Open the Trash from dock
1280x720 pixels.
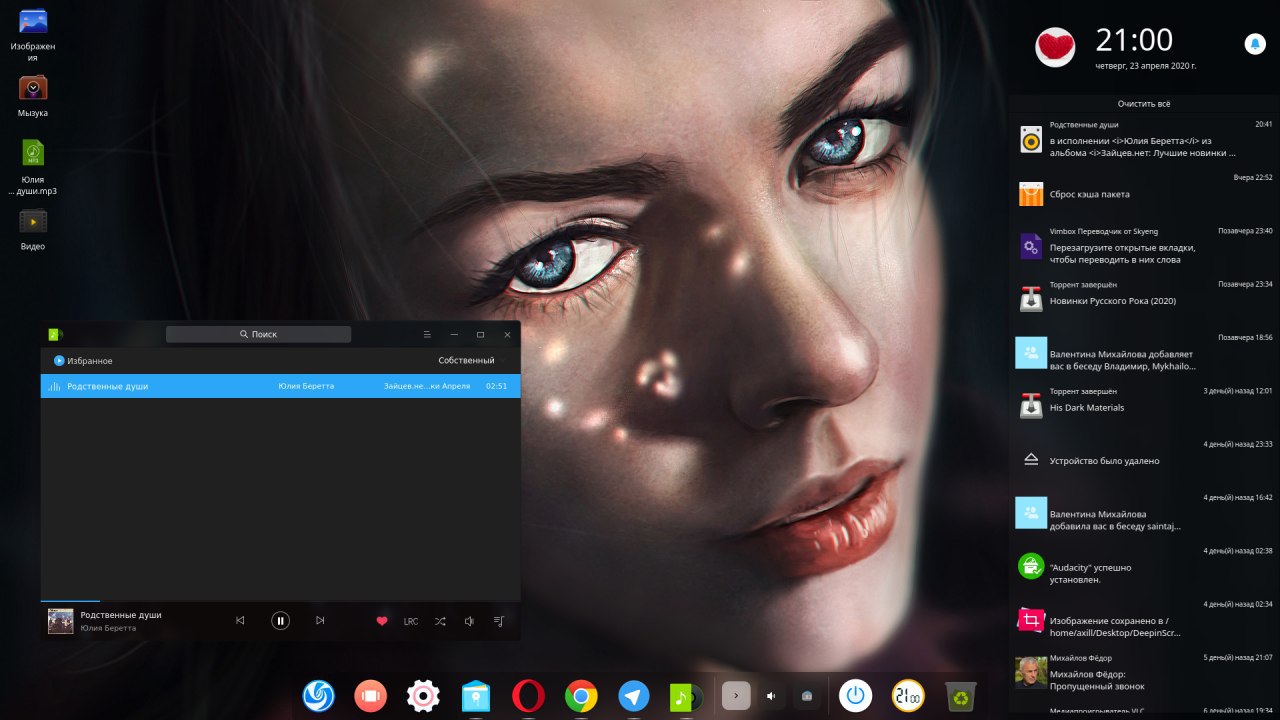click(961, 695)
